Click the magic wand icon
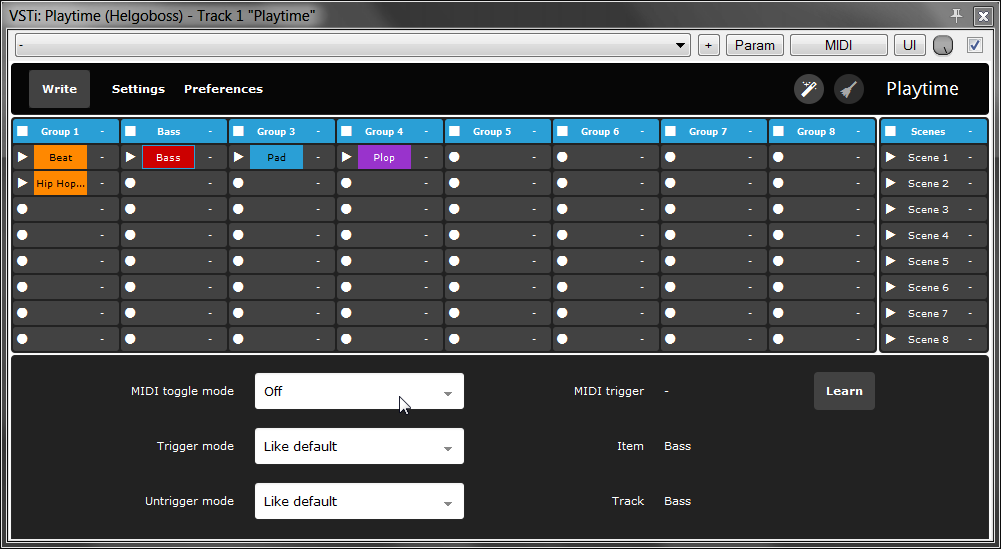 point(809,89)
